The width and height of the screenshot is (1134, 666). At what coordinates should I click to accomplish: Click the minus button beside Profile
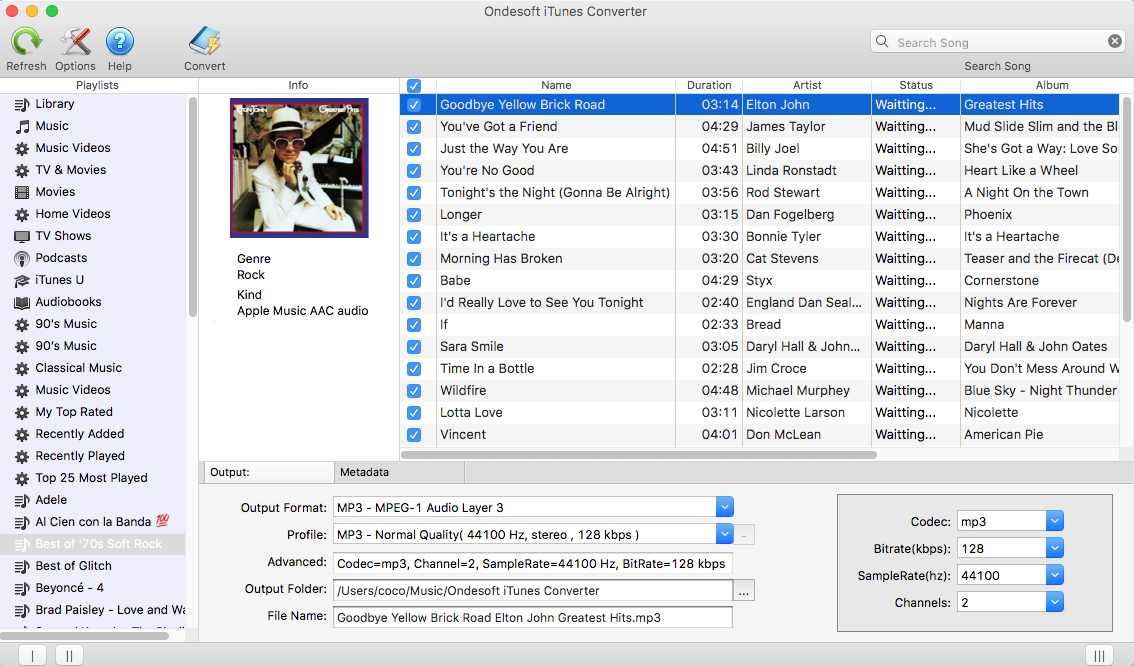point(743,535)
